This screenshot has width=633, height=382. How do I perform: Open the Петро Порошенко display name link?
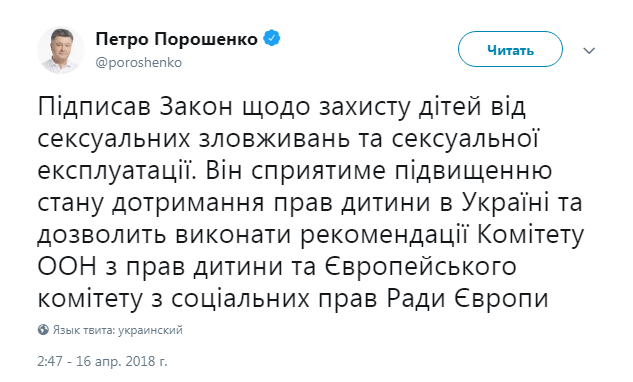[x=176, y=39]
